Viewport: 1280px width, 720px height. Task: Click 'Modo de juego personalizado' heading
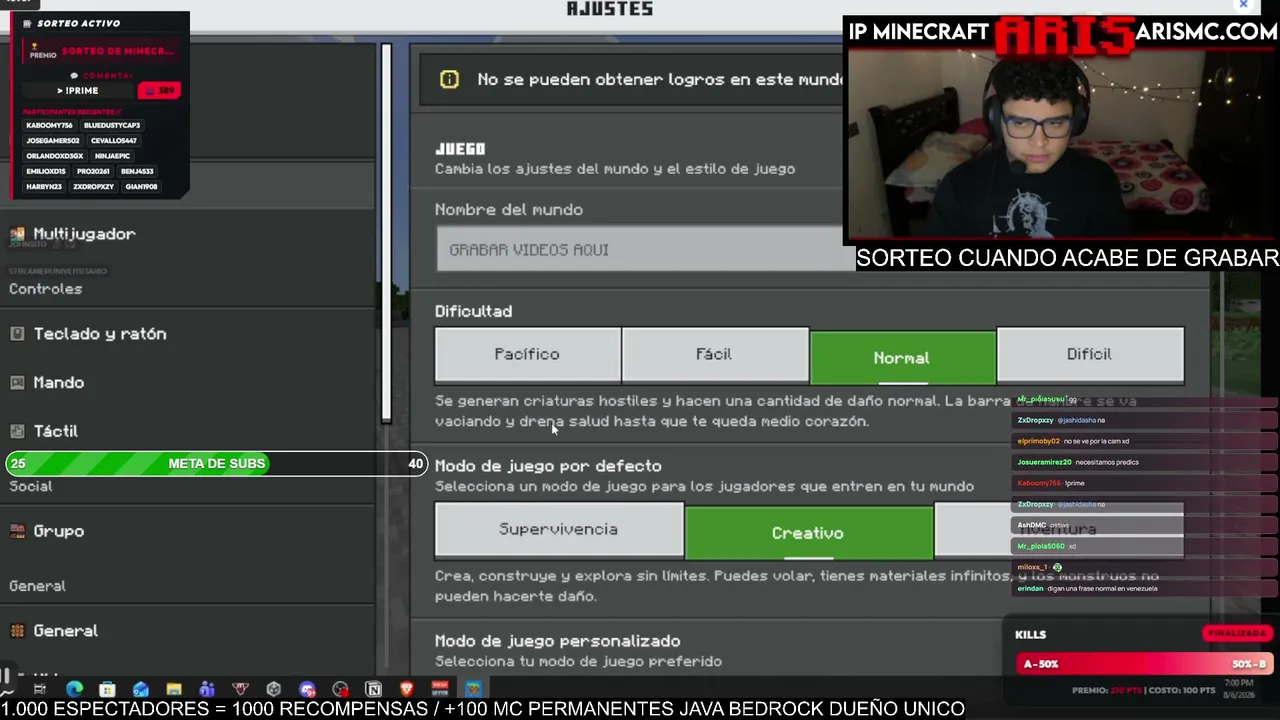[x=558, y=641]
